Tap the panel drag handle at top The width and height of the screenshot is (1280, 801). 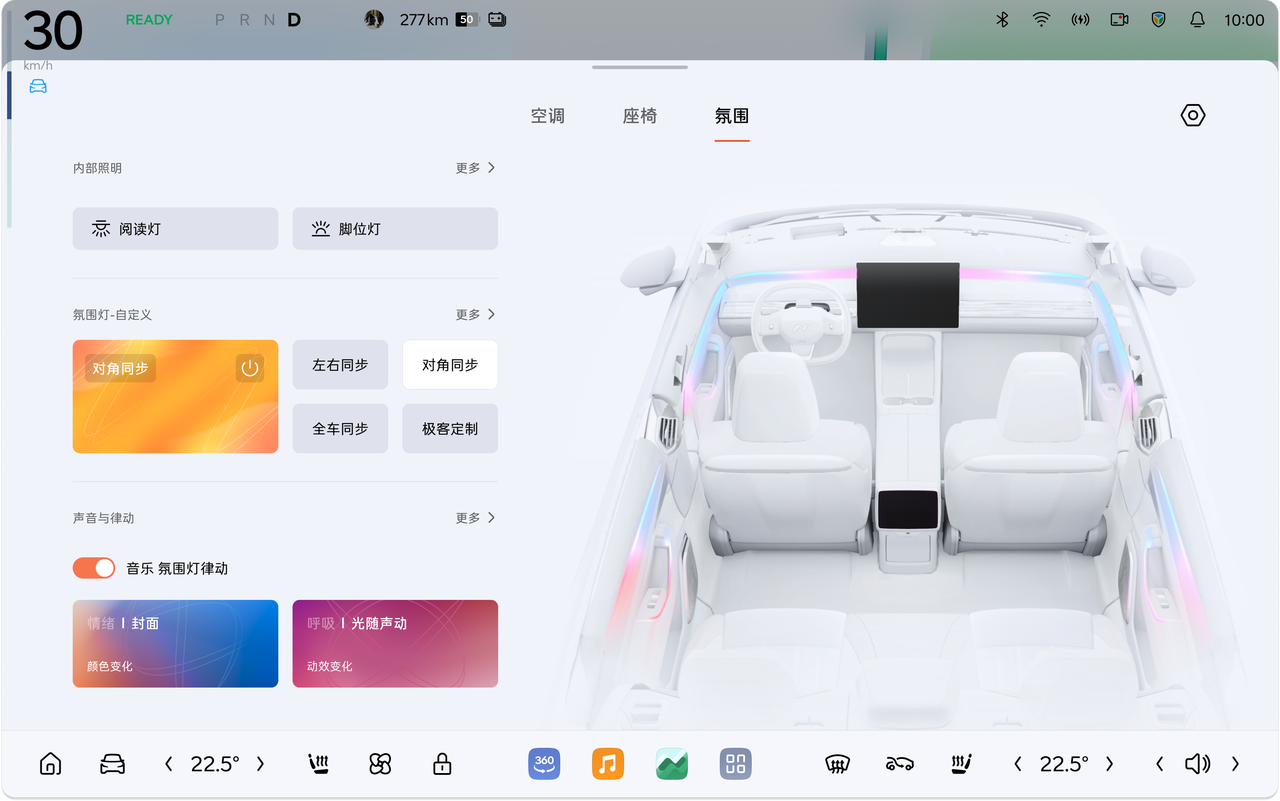tap(640, 67)
